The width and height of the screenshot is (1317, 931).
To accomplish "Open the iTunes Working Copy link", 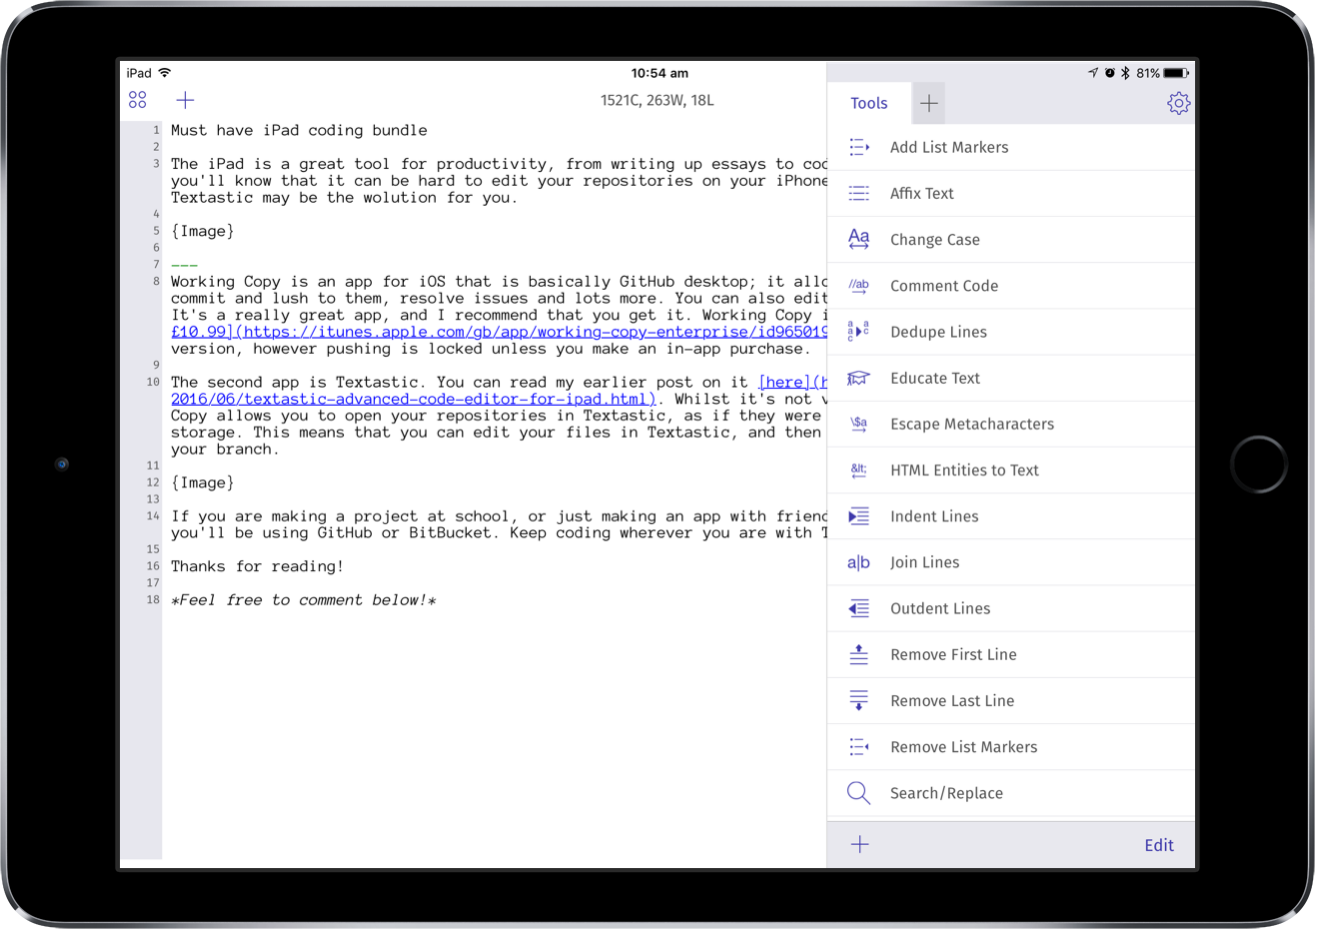I will [x=499, y=332].
